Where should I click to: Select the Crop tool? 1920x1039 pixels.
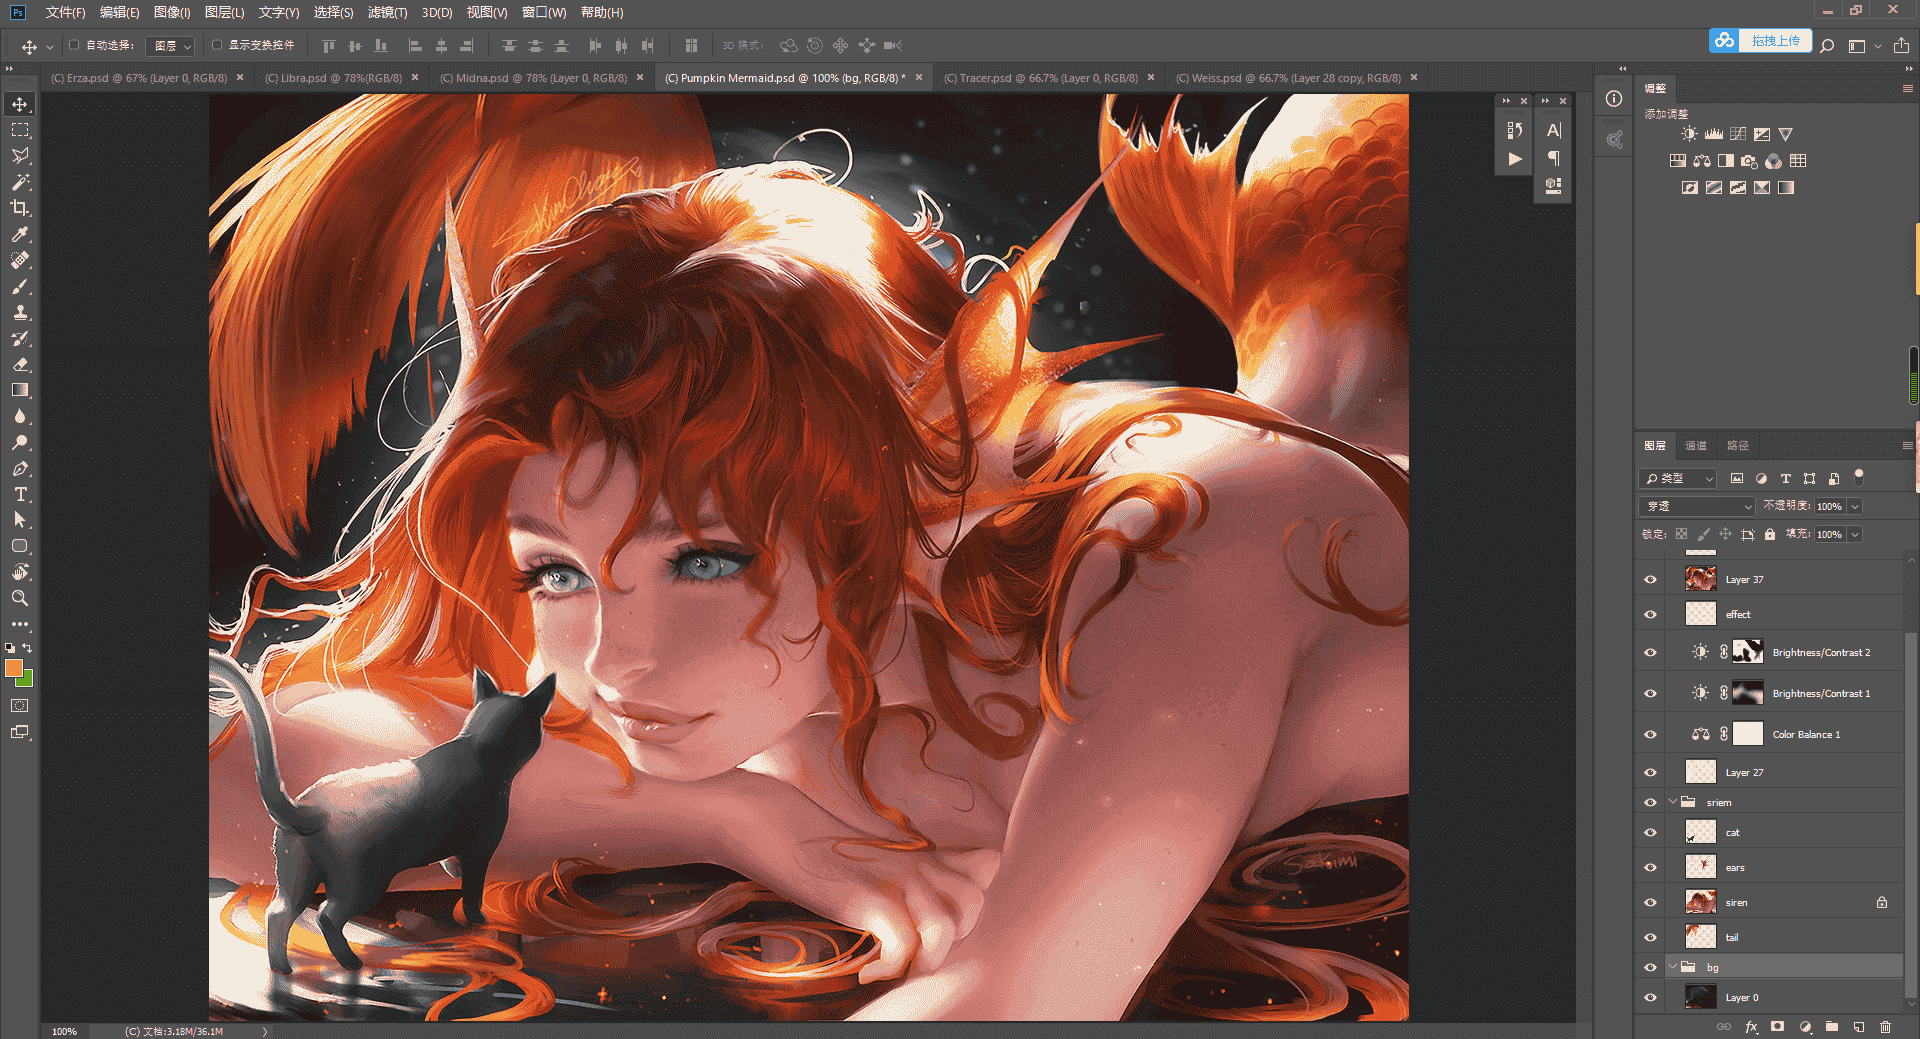(x=20, y=208)
